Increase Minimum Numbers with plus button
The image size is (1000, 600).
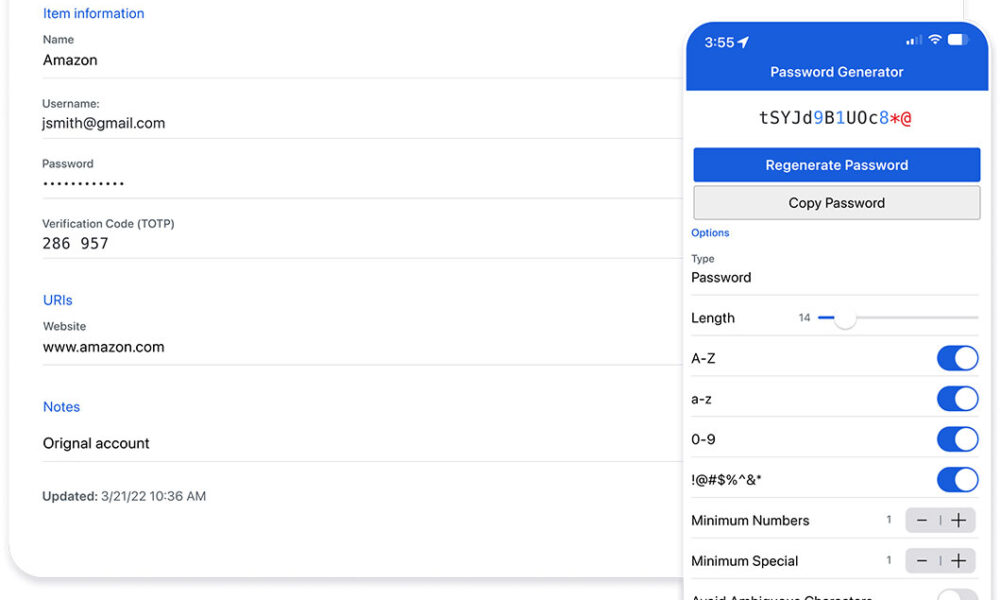(x=959, y=520)
